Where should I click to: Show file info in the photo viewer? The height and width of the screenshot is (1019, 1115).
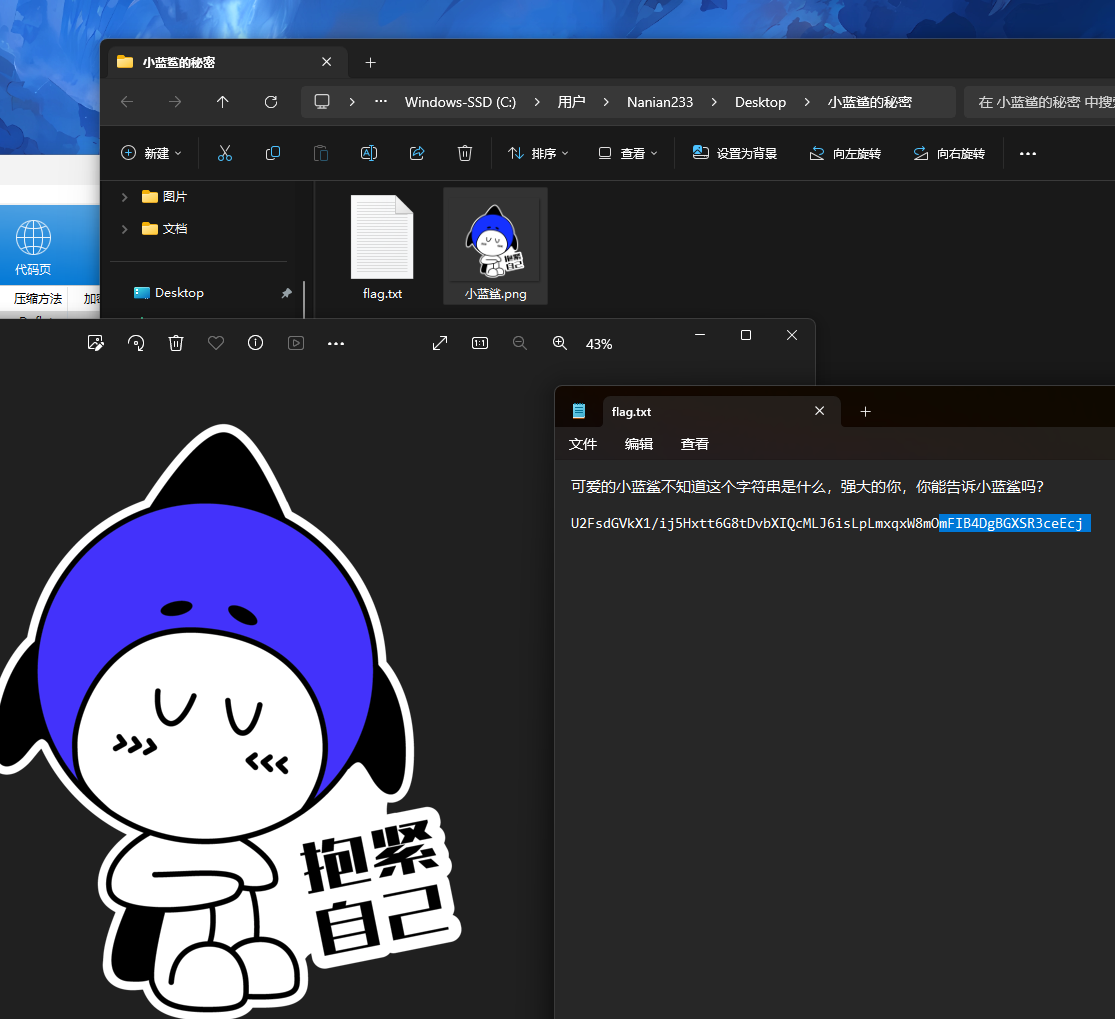[x=256, y=343]
